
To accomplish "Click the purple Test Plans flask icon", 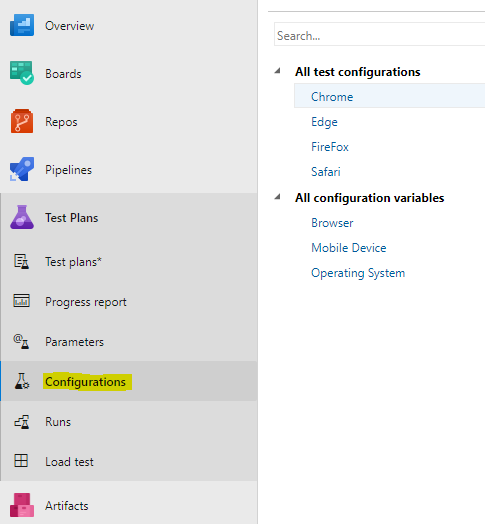I will coord(22,217).
